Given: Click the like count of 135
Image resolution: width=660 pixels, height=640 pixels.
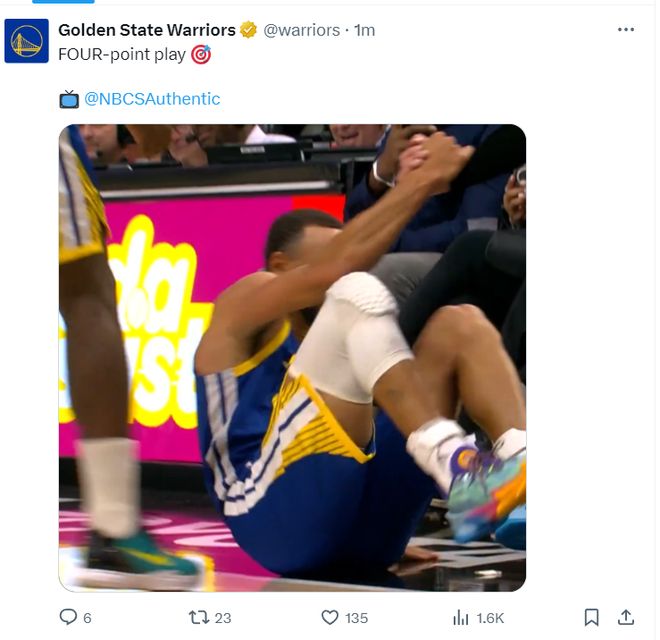Looking at the screenshot, I should 356,618.
